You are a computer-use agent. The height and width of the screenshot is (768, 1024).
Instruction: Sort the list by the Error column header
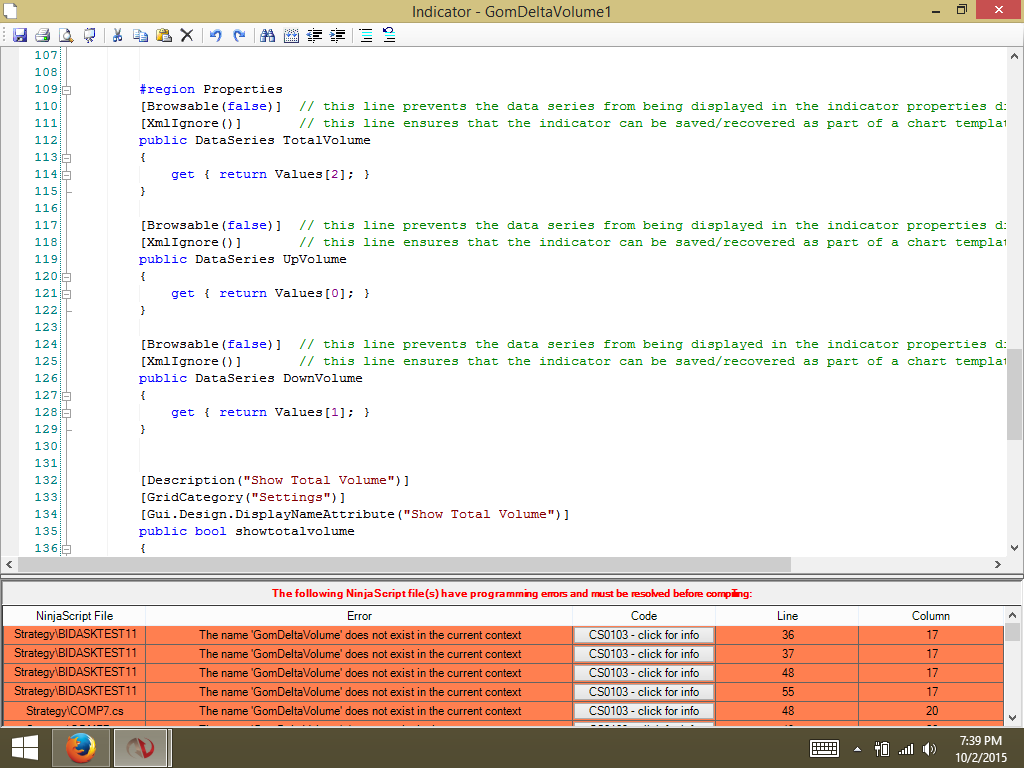pyautogui.click(x=359, y=616)
